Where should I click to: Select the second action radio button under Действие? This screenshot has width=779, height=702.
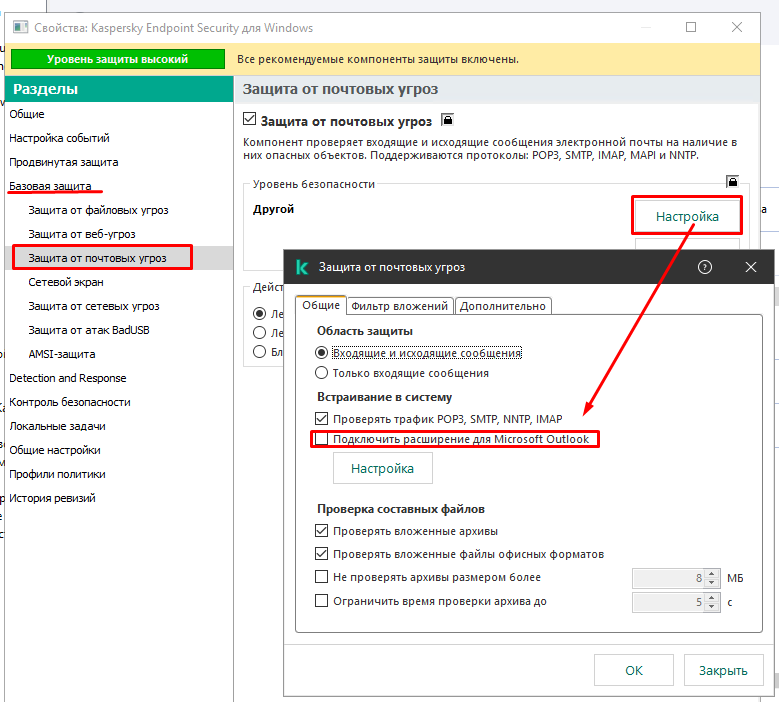259,332
